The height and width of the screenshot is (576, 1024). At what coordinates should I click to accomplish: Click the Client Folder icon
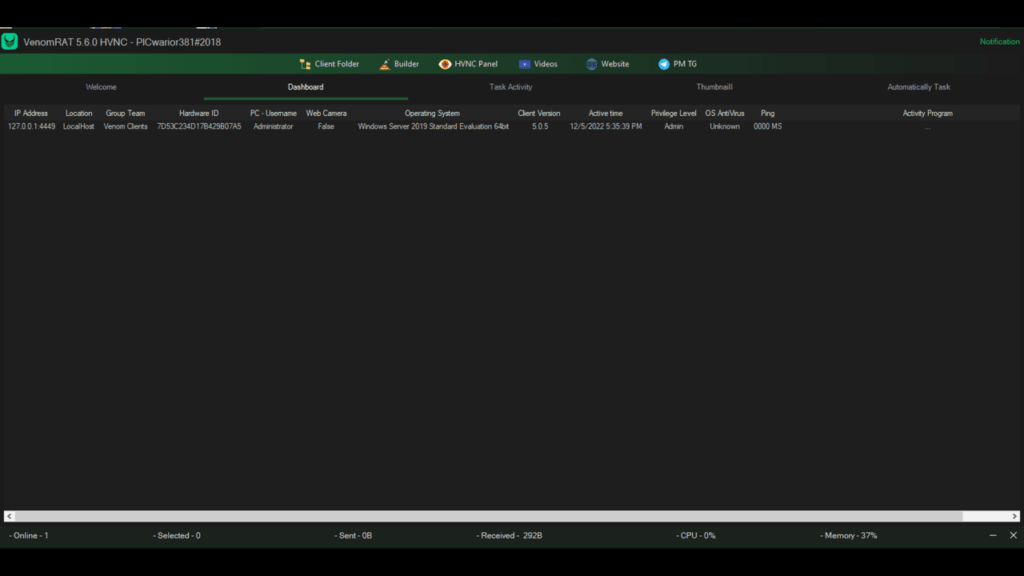(x=305, y=64)
